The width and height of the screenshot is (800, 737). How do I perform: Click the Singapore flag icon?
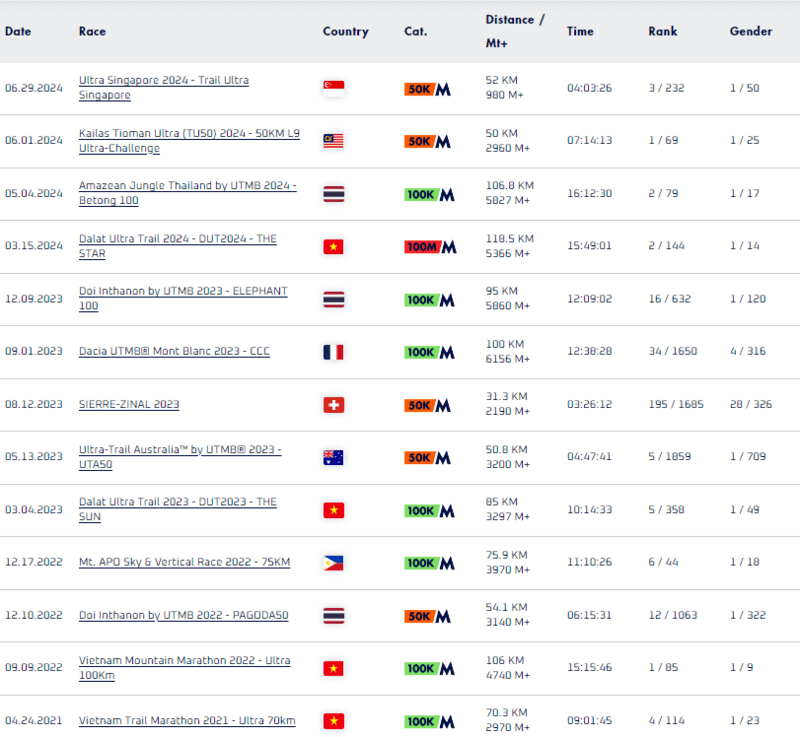coord(334,88)
